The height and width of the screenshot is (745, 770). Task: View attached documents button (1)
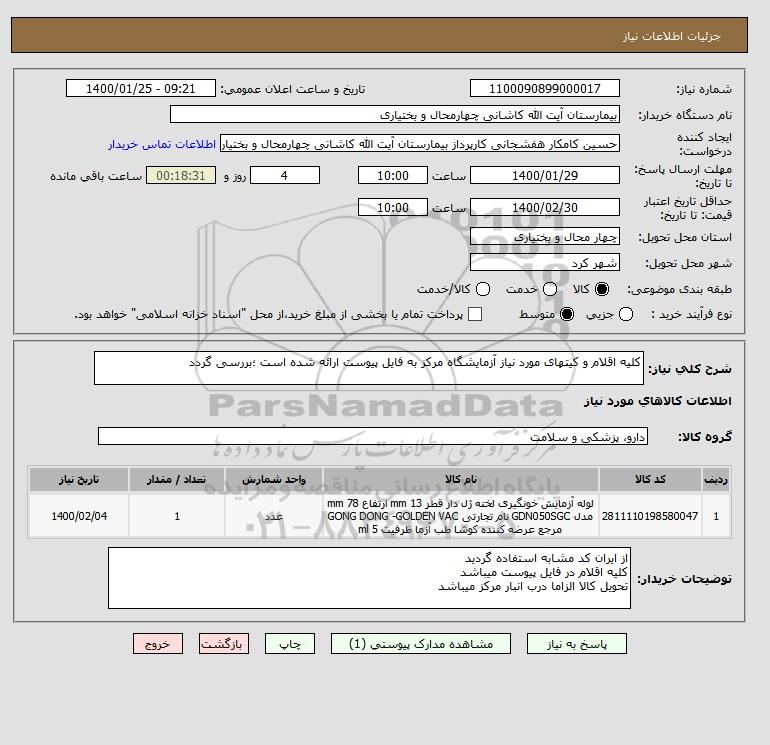421,644
